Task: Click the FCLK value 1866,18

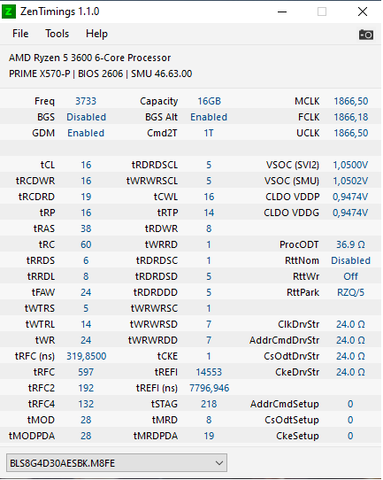Action: pyautogui.click(x=351, y=117)
